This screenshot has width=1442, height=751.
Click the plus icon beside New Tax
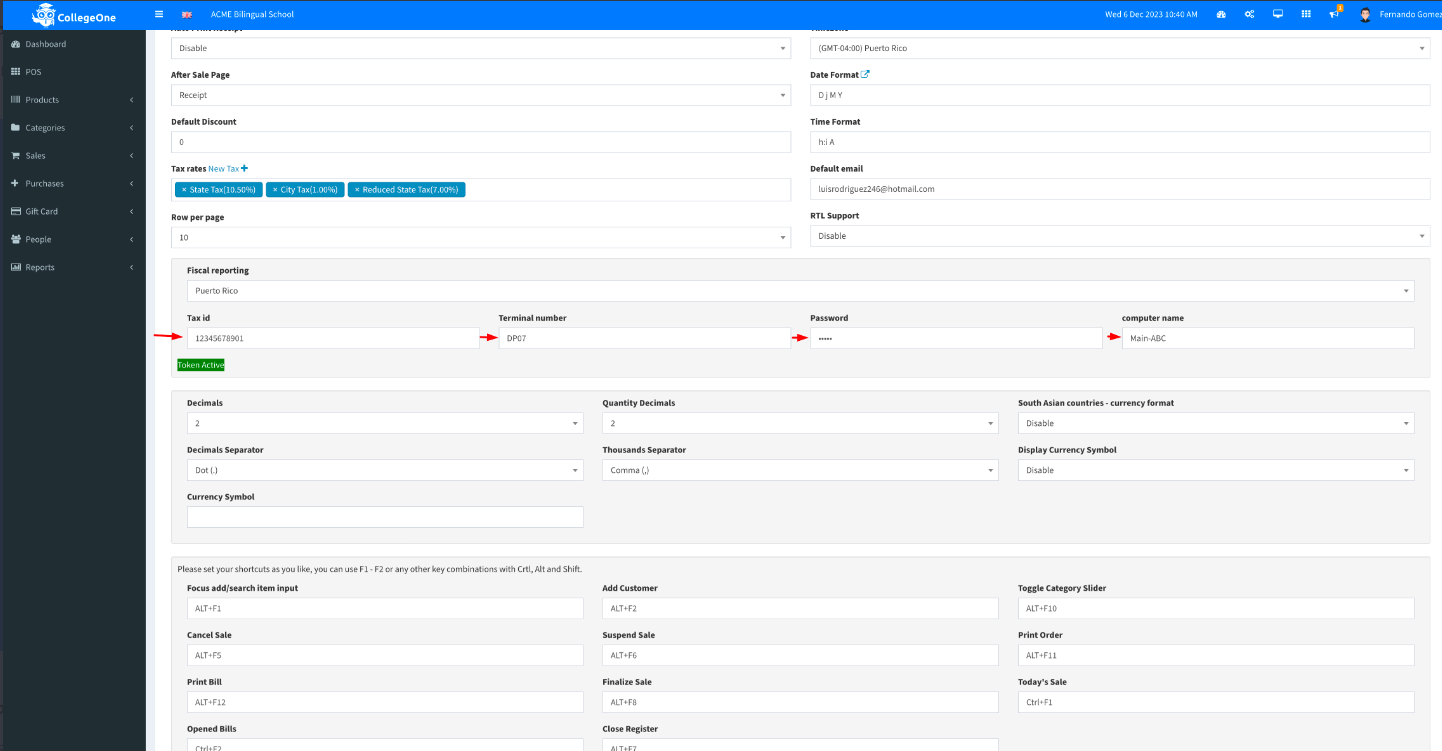click(x=244, y=169)
